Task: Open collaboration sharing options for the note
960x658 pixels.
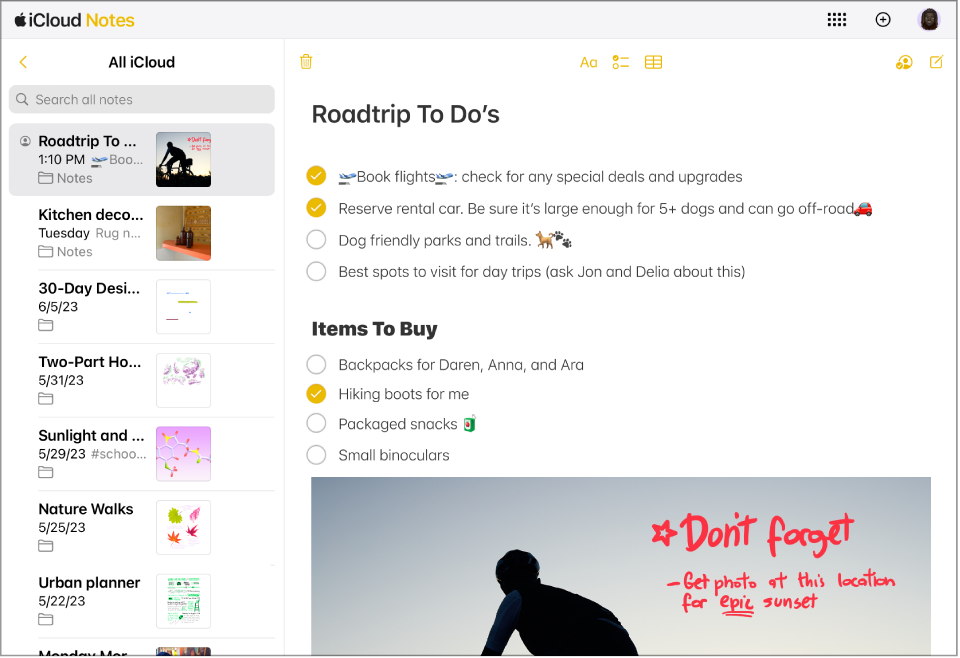Action: (x=903, y=62)
